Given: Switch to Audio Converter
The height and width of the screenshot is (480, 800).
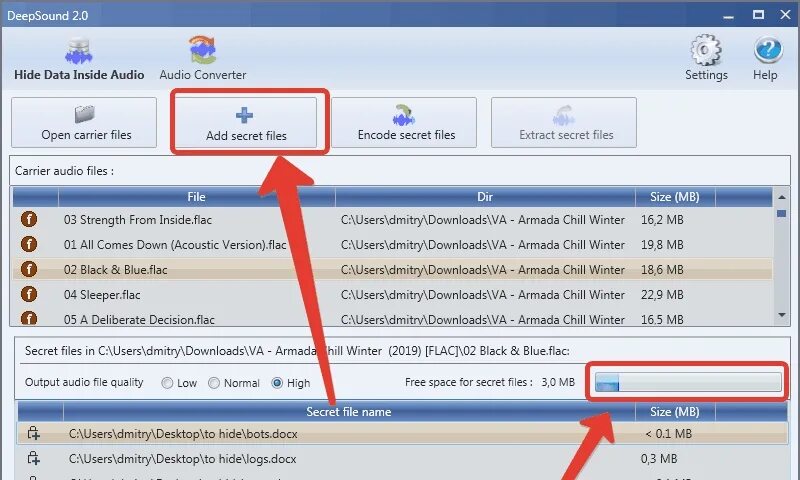Looking at the screenshot, I should [203, 59].
